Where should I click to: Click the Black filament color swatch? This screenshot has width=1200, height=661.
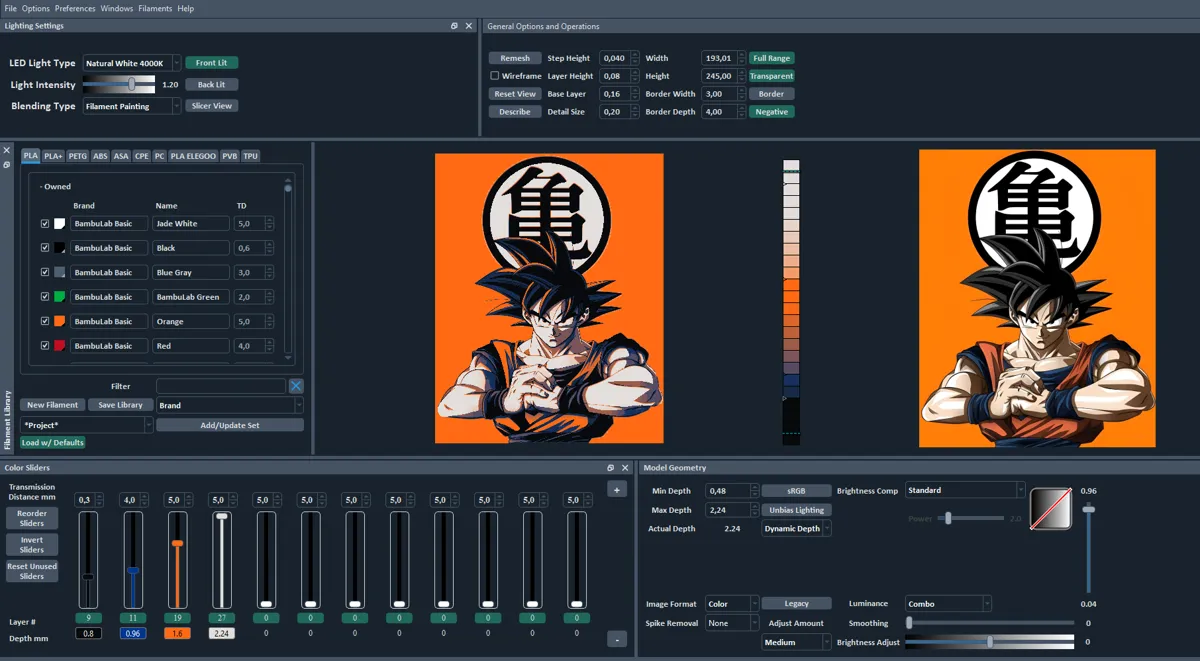pyautogui.click(x=60, y=248)
